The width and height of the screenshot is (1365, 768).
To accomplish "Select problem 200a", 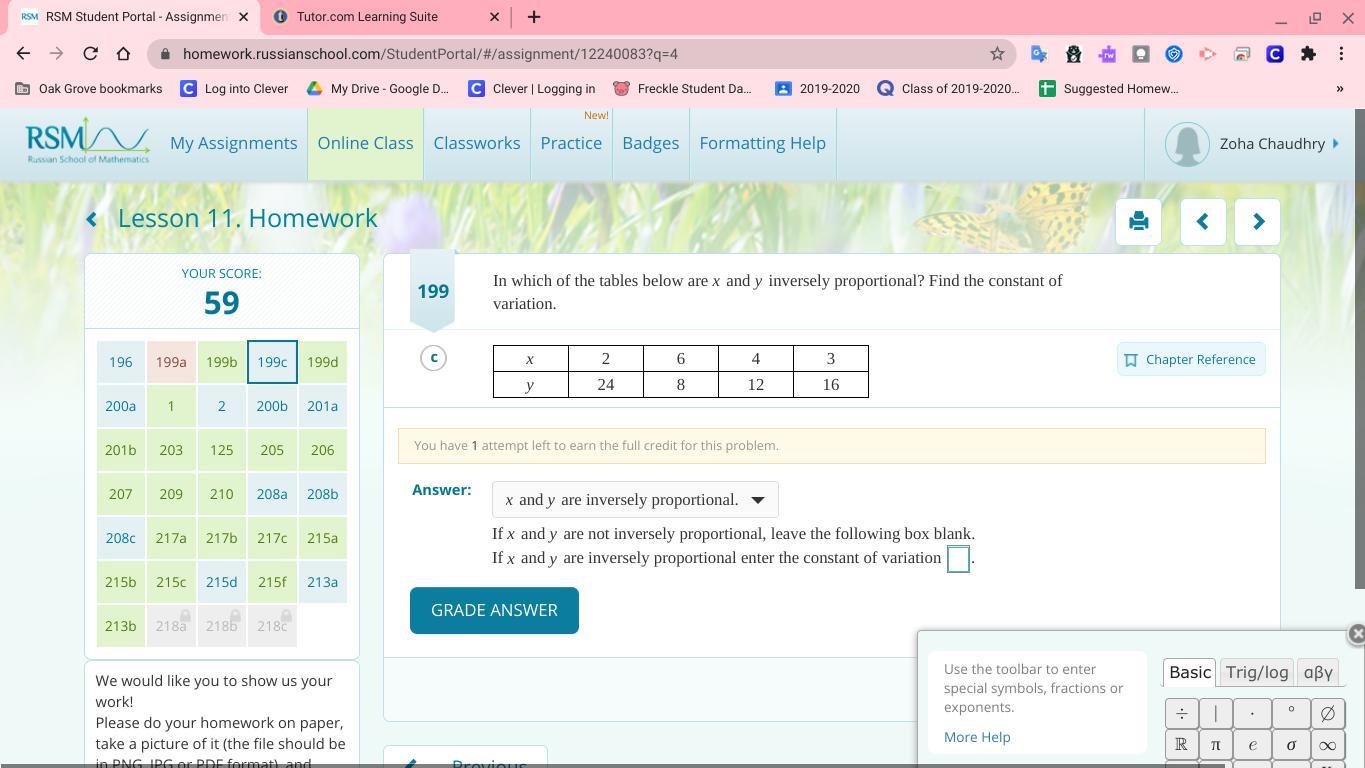I will tap(120, 406).
